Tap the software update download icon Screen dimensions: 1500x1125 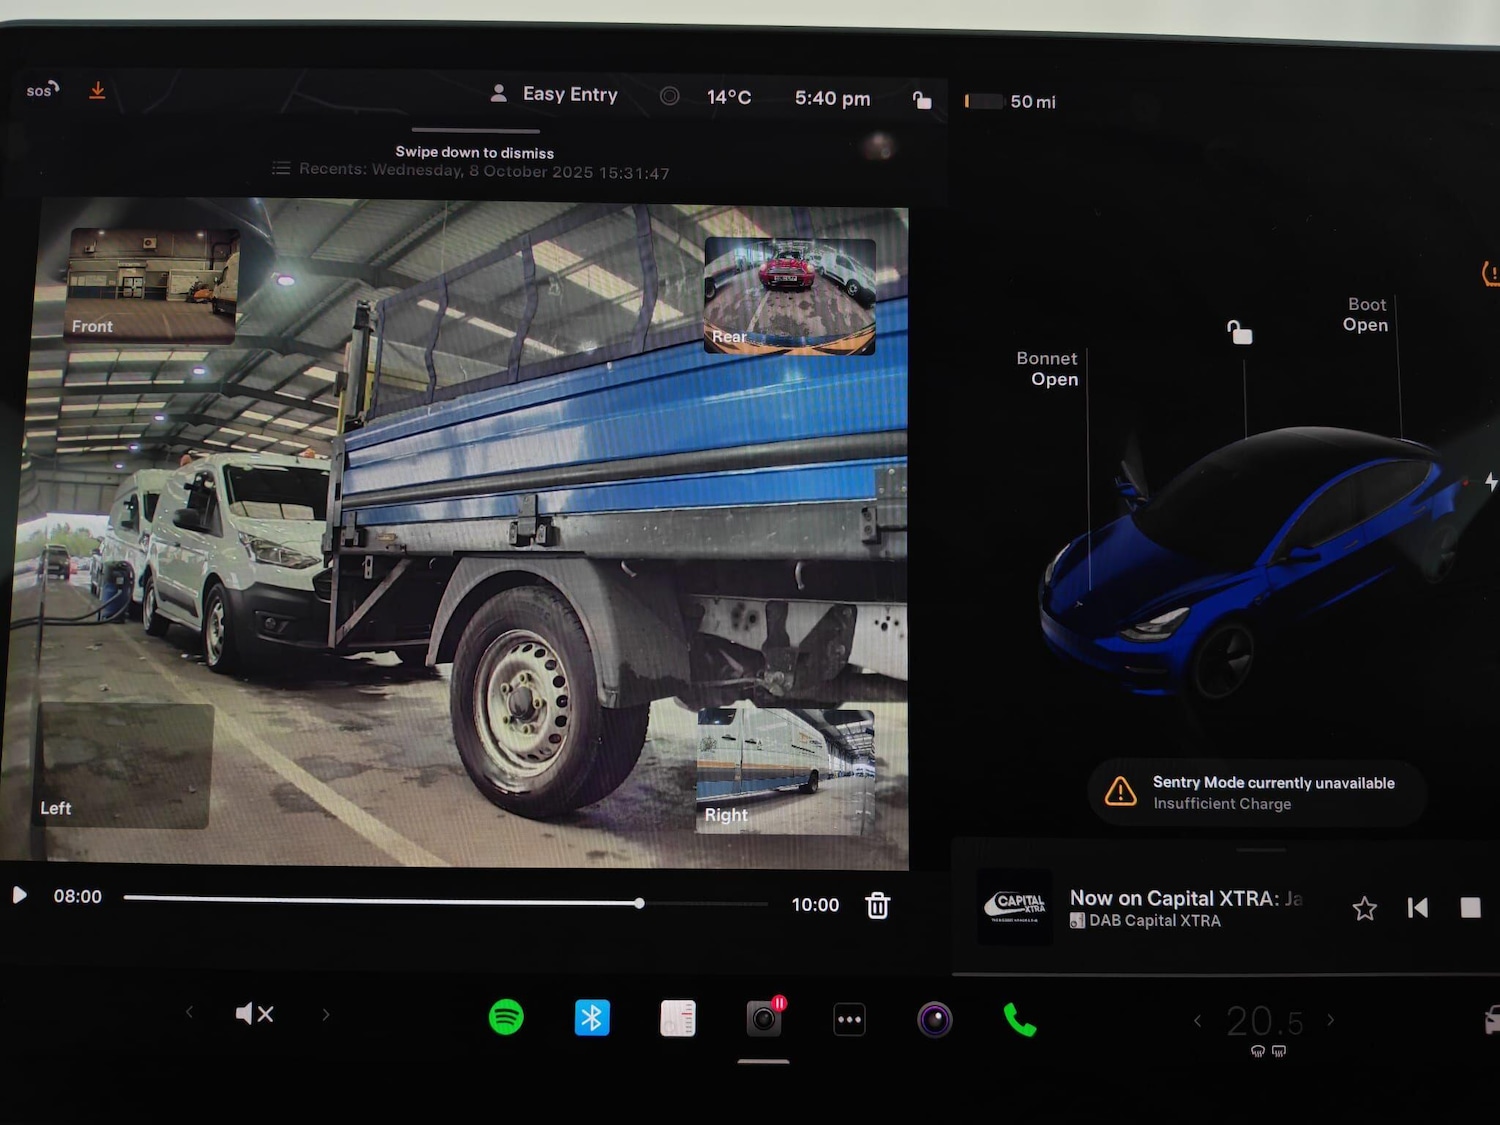(x=97, y=91)
